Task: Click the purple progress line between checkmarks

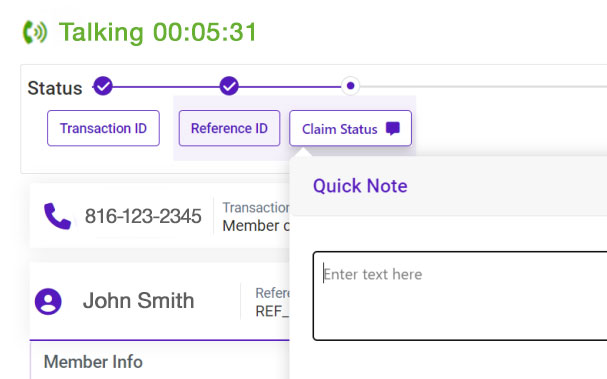Action: point(166,86)
